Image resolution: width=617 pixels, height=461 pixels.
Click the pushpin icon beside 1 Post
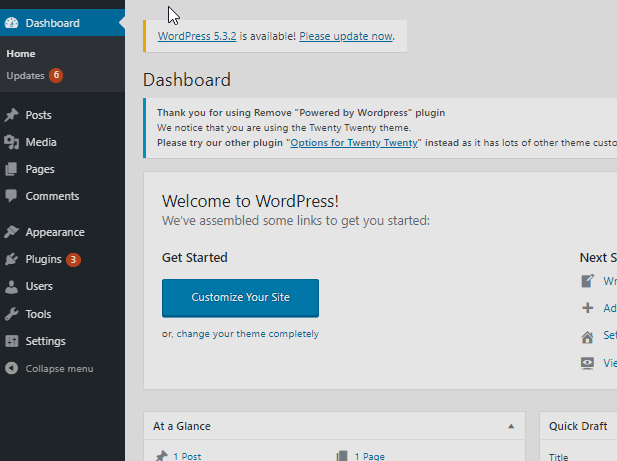coord(162,456)
